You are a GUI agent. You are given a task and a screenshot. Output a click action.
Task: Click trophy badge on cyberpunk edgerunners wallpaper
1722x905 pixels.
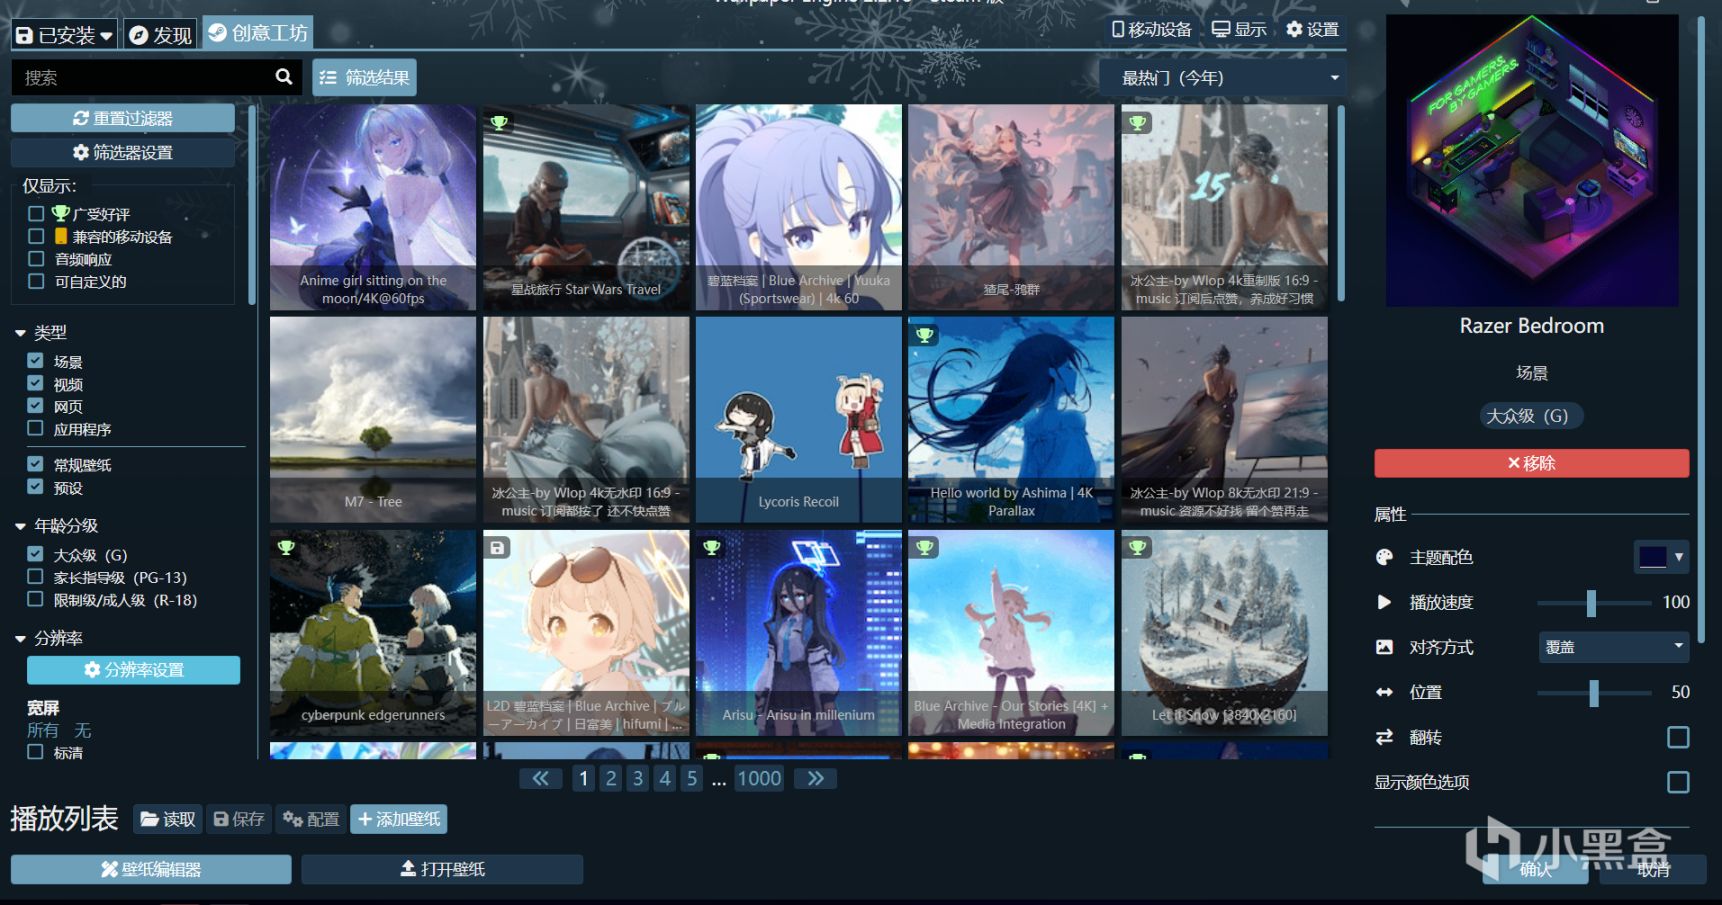click(x=286, y=547)
